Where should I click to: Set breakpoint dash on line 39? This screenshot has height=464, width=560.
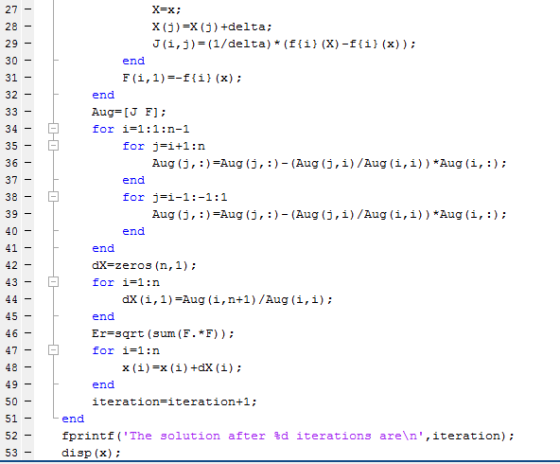click(x=28, y=214)
